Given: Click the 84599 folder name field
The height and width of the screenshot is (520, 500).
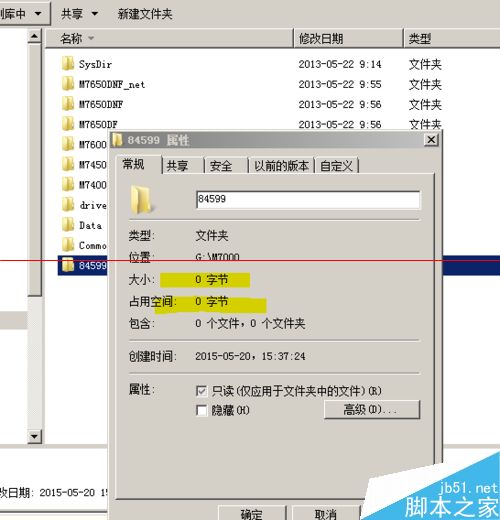Looking at the screenshot, I should [308, 199].
